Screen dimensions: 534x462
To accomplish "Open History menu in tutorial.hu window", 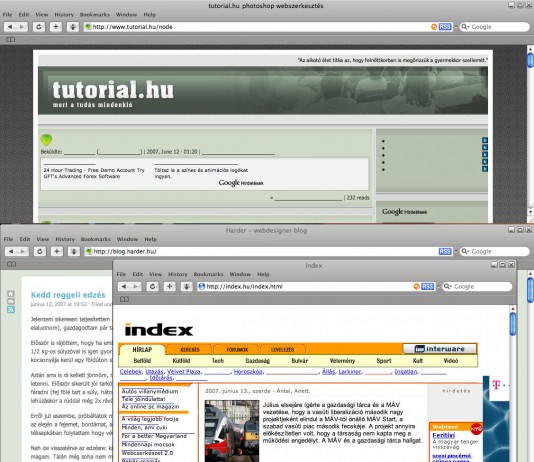I will pos(64,15).
